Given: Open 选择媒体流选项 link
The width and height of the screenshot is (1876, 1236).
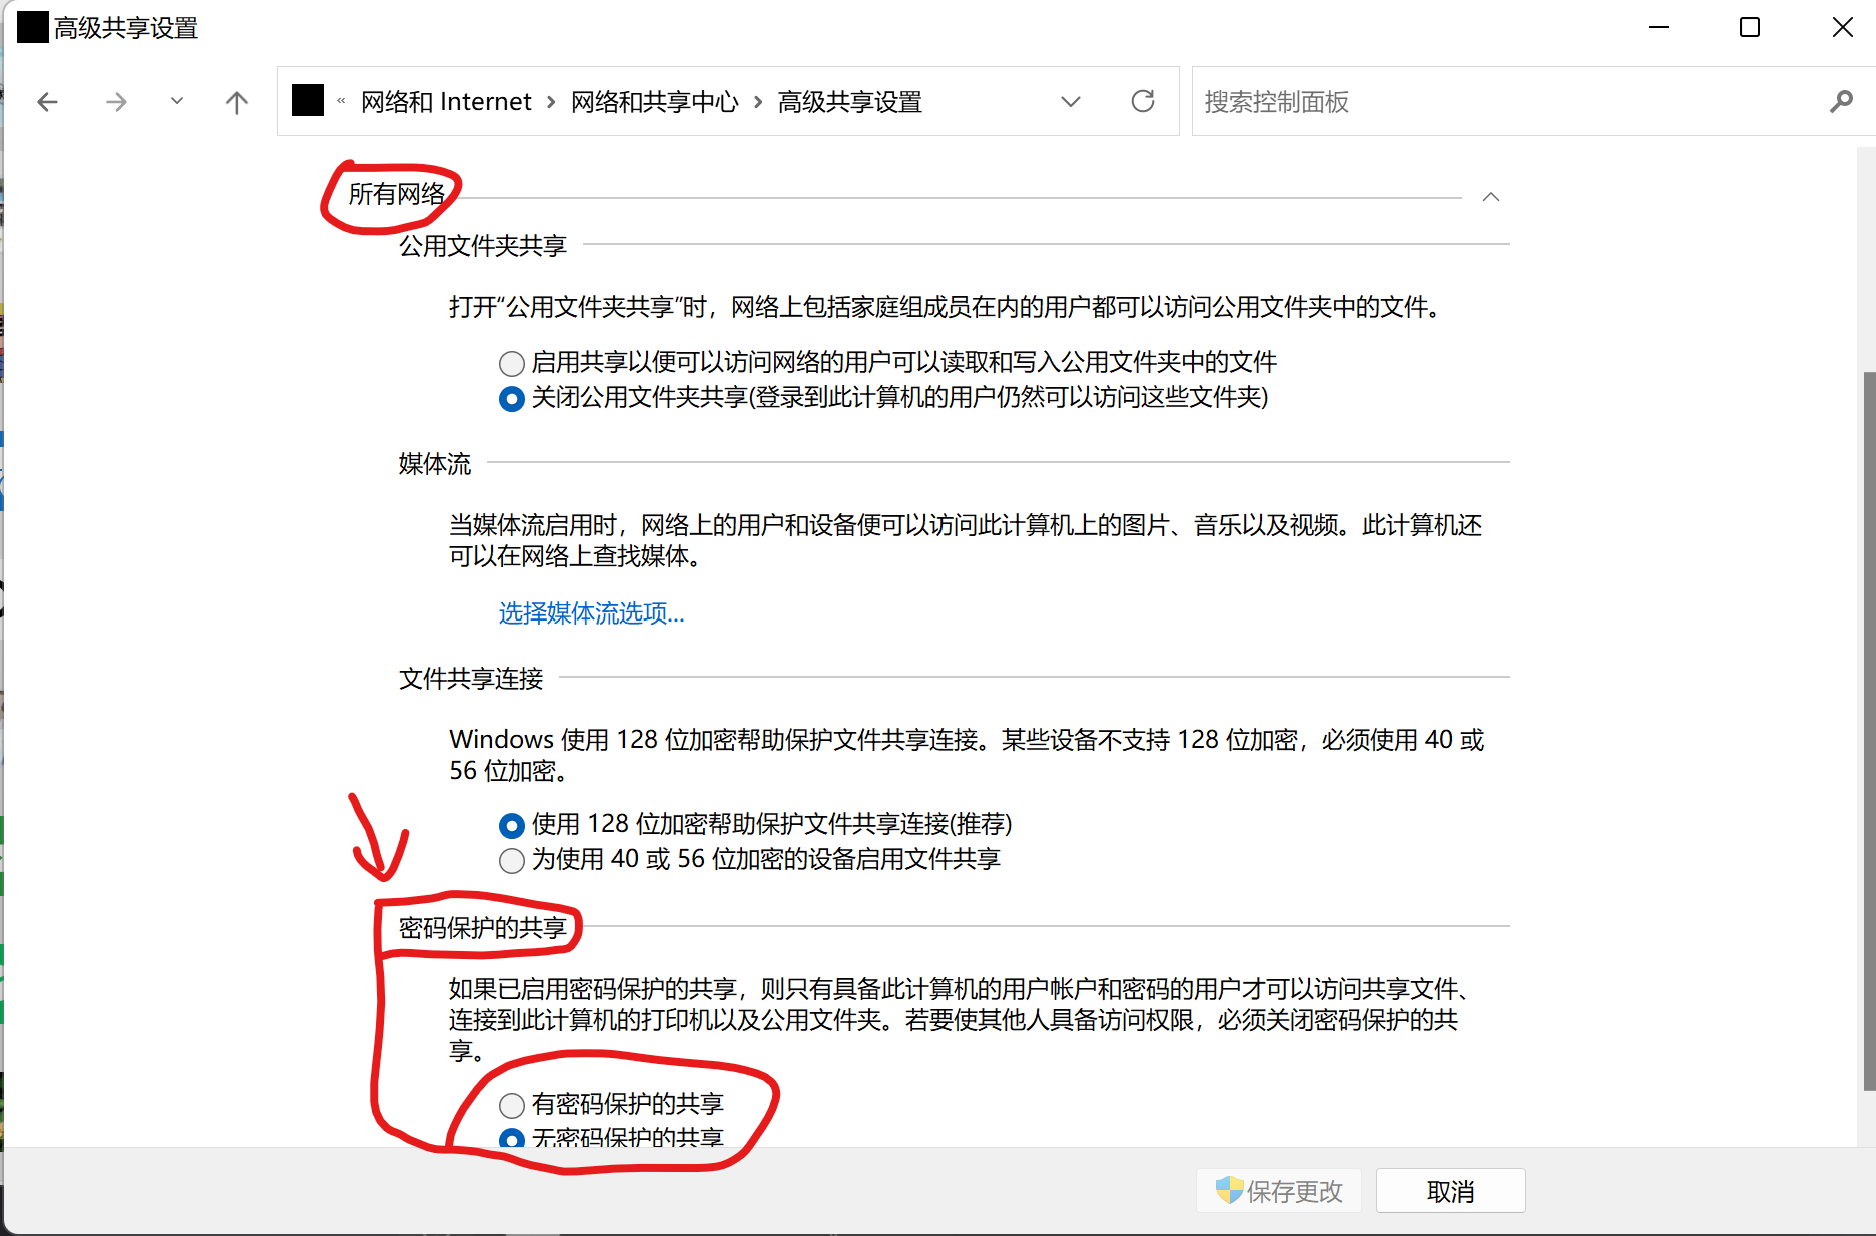Looking at the screenshot, I should tap(591, 613).
